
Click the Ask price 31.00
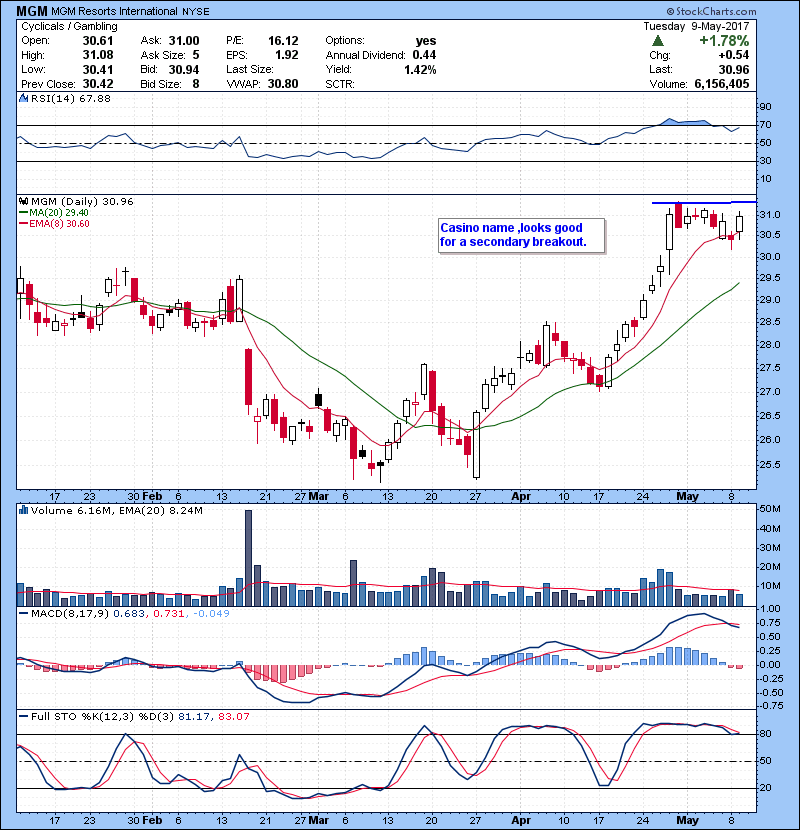pyautogui.click(x=184, y=41)
